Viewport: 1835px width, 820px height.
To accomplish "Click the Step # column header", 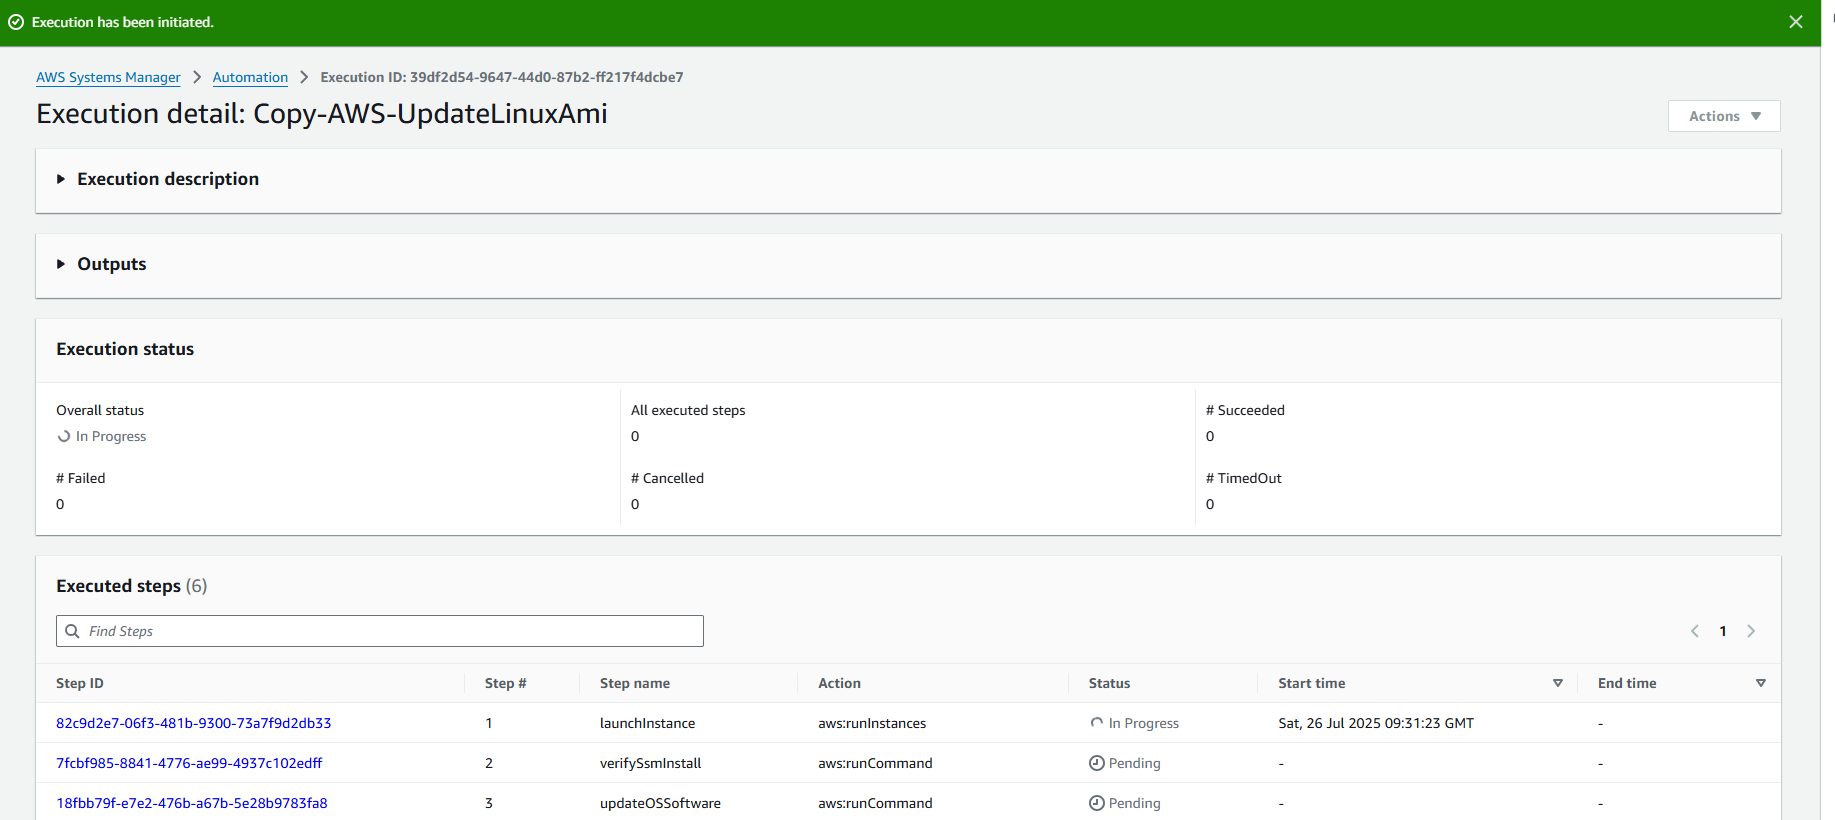I will (506, 683).
